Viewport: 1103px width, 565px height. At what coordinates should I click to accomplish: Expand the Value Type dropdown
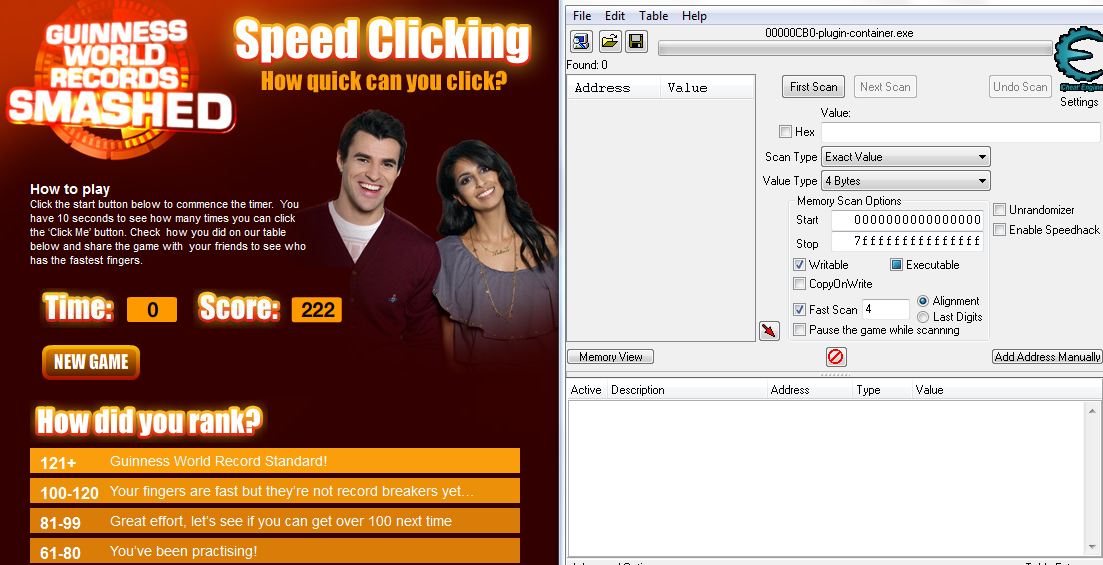point(906,181)
